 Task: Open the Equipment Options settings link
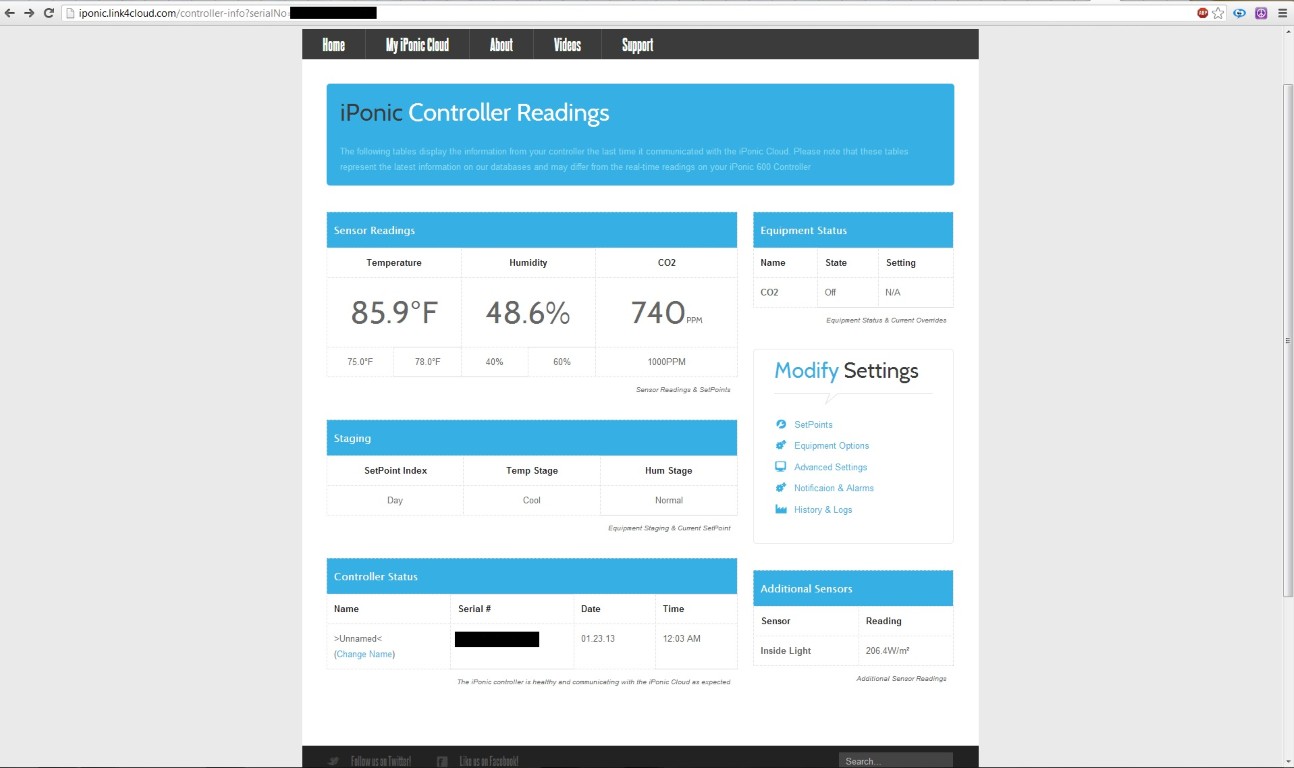(831, 446)
